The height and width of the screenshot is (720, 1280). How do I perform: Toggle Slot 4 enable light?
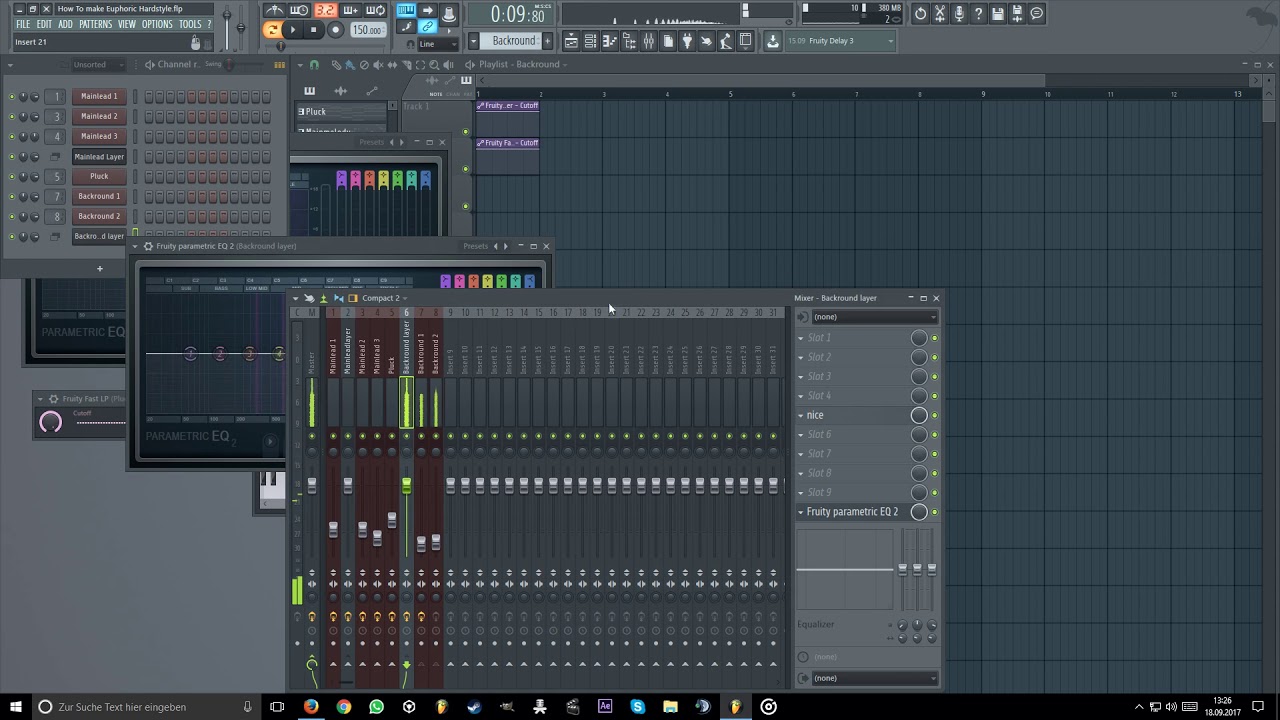pyautogui.click(x=935, y=396)
